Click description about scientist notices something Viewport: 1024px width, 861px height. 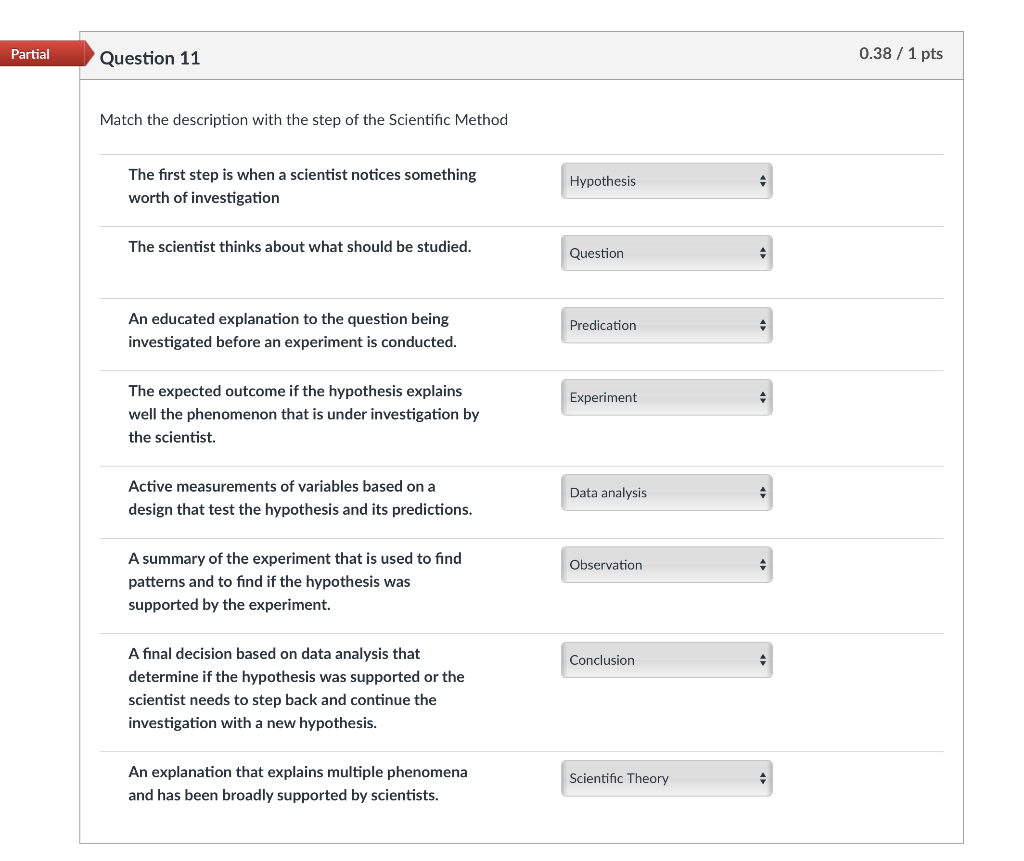(x=302, y=186)
